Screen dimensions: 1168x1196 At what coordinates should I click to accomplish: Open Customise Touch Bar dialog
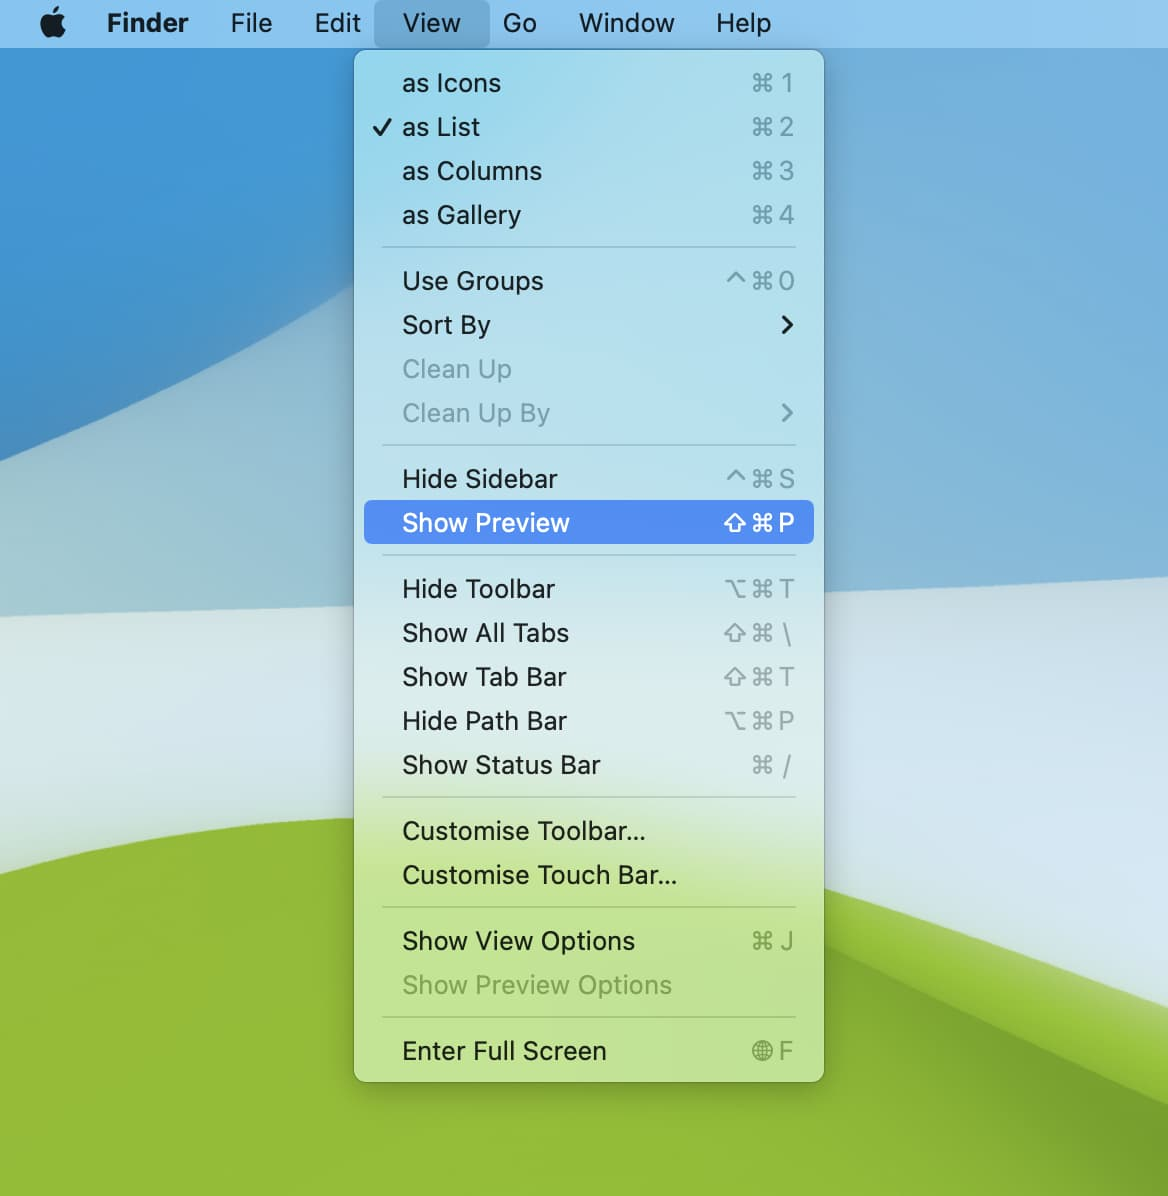[x=589, y=875]
